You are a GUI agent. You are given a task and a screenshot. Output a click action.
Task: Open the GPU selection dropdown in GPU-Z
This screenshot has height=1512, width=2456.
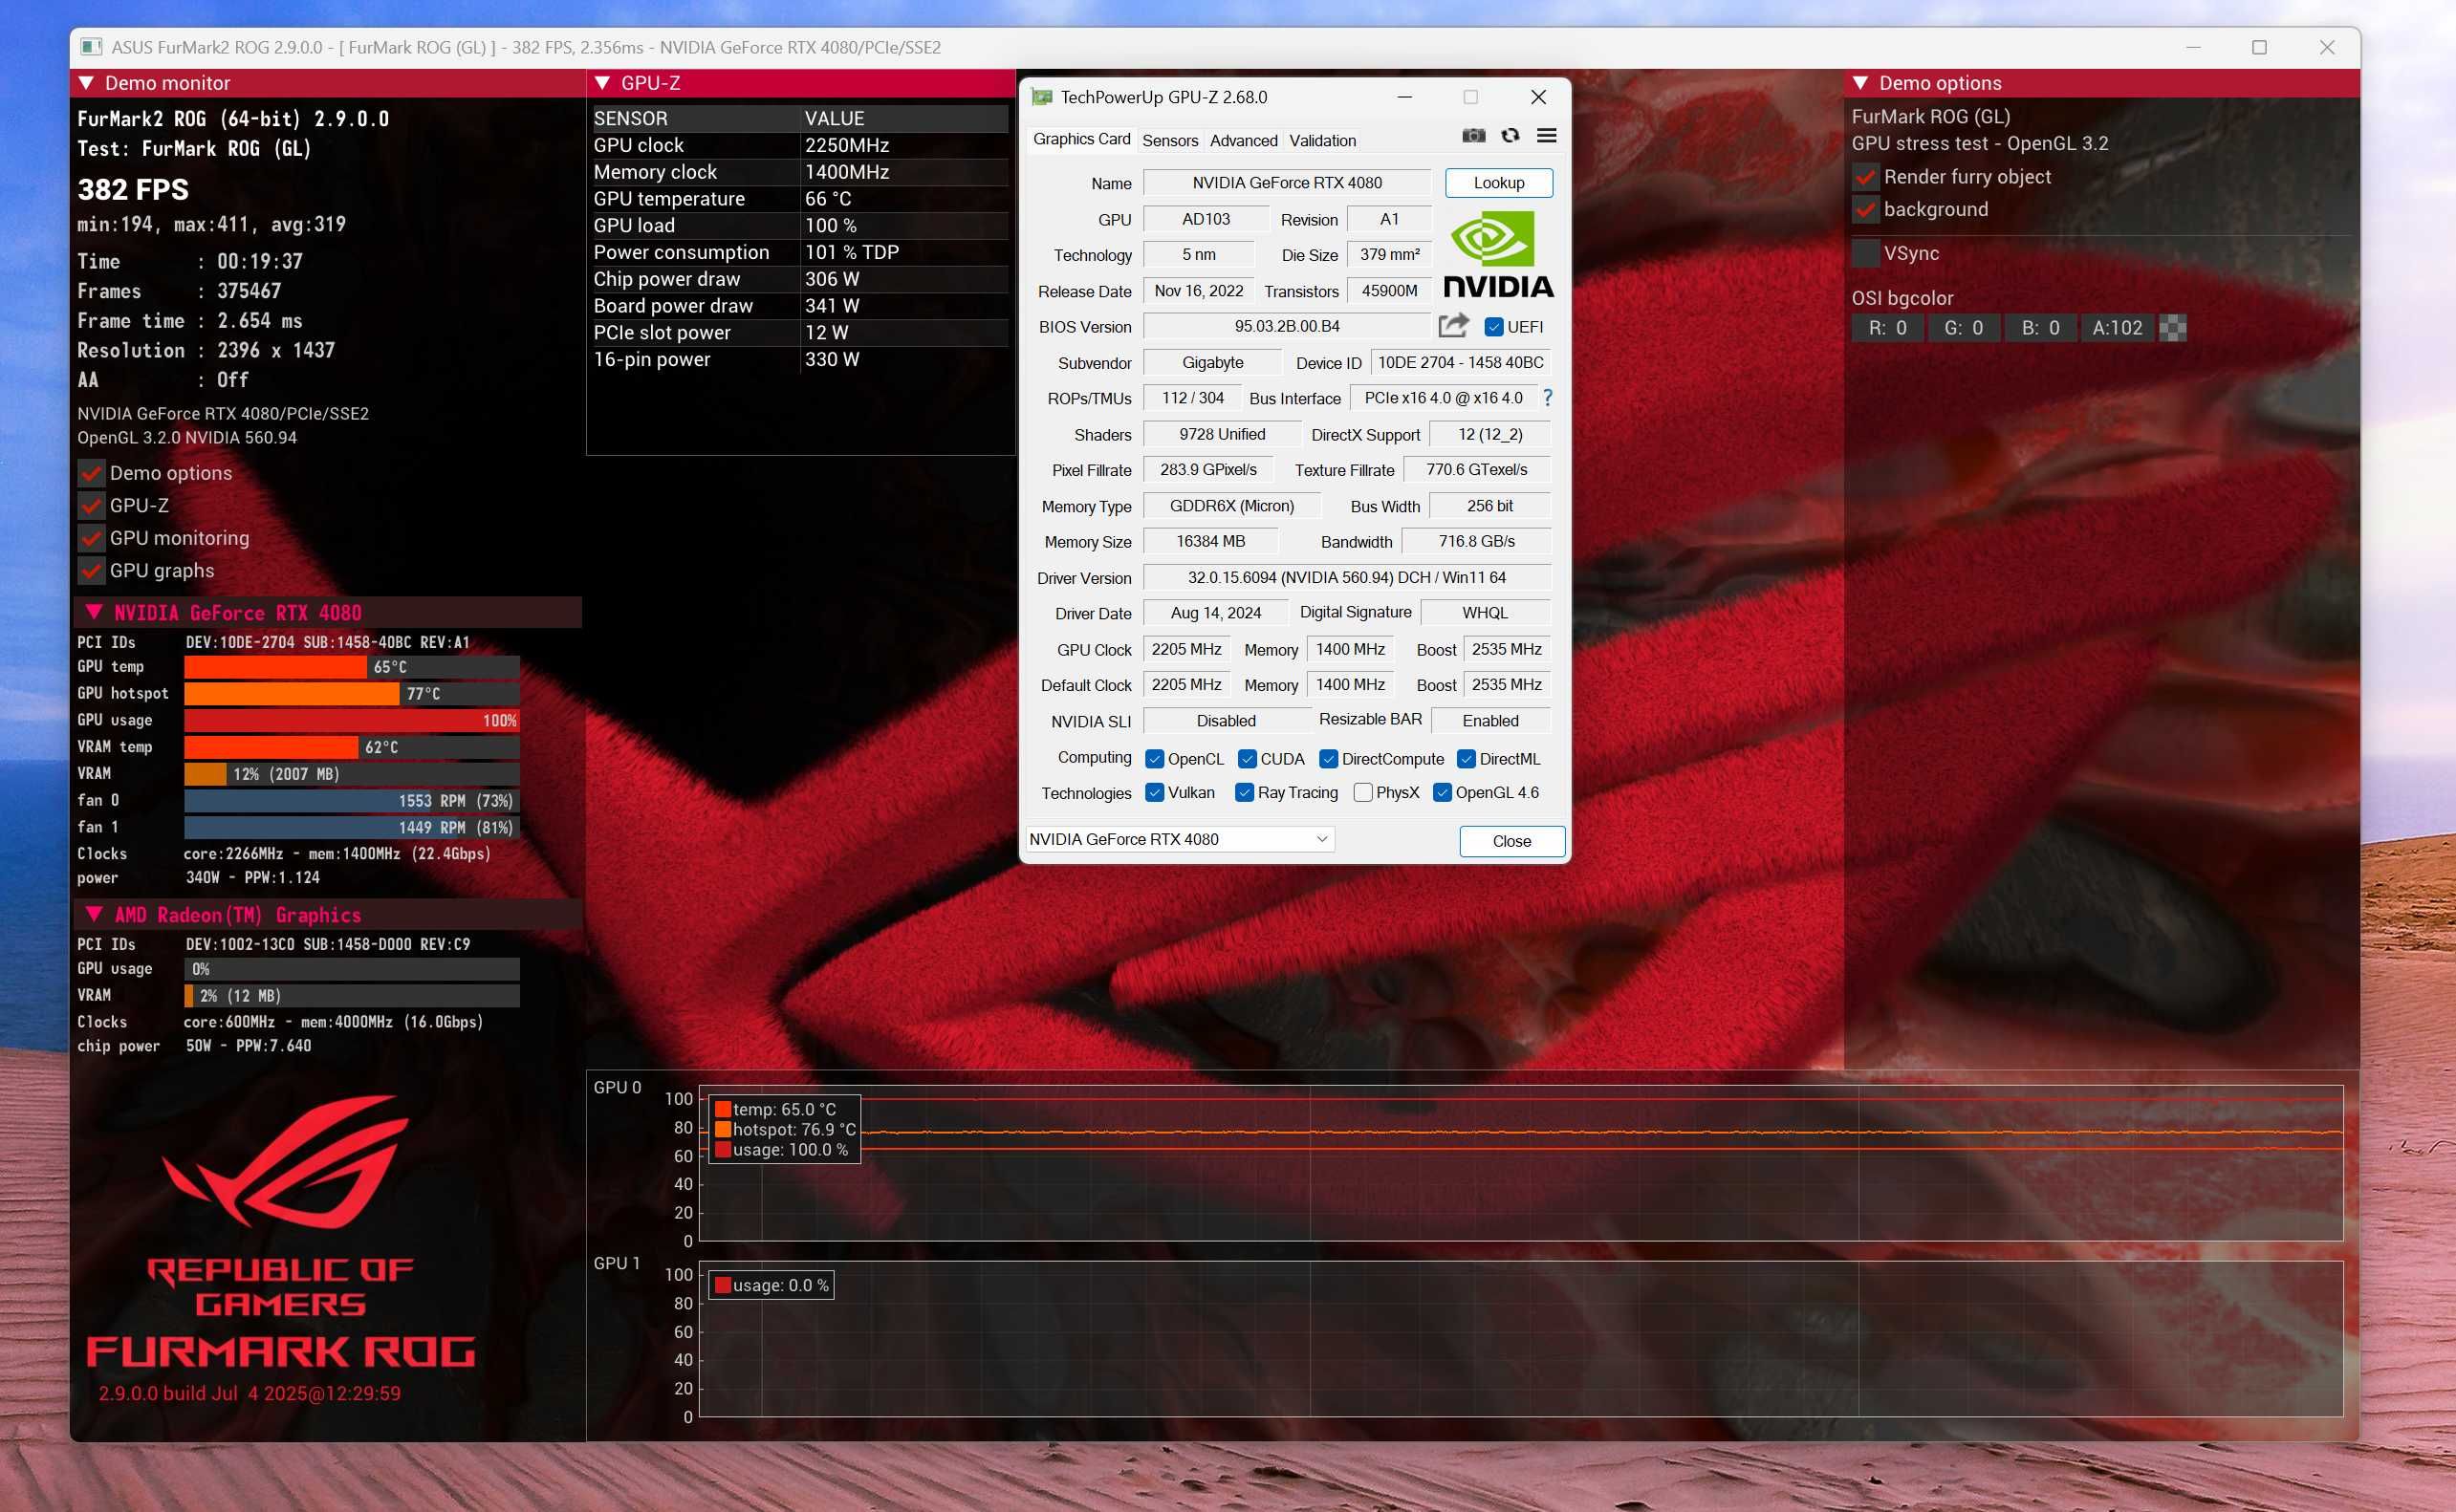(1180, 839)
